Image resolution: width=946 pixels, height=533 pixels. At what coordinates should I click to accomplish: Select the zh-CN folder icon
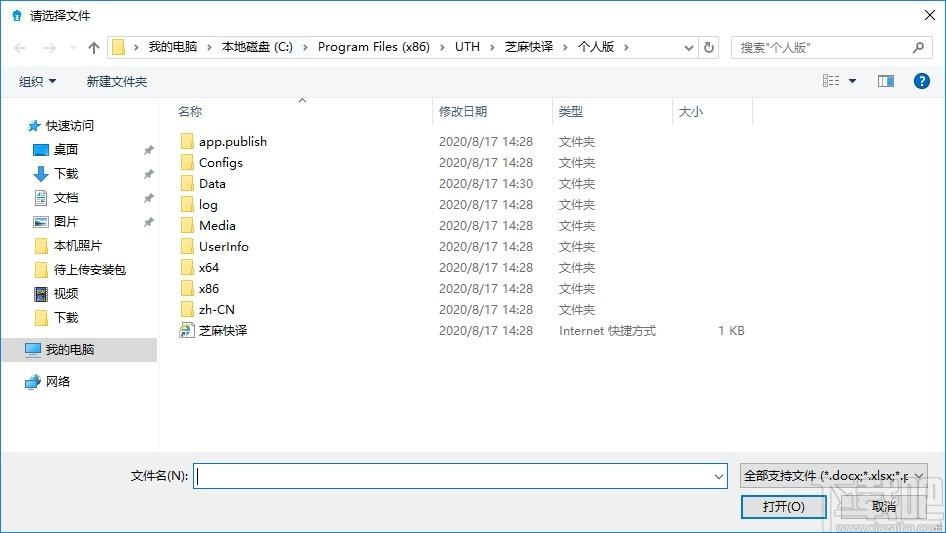coord(187,309)
